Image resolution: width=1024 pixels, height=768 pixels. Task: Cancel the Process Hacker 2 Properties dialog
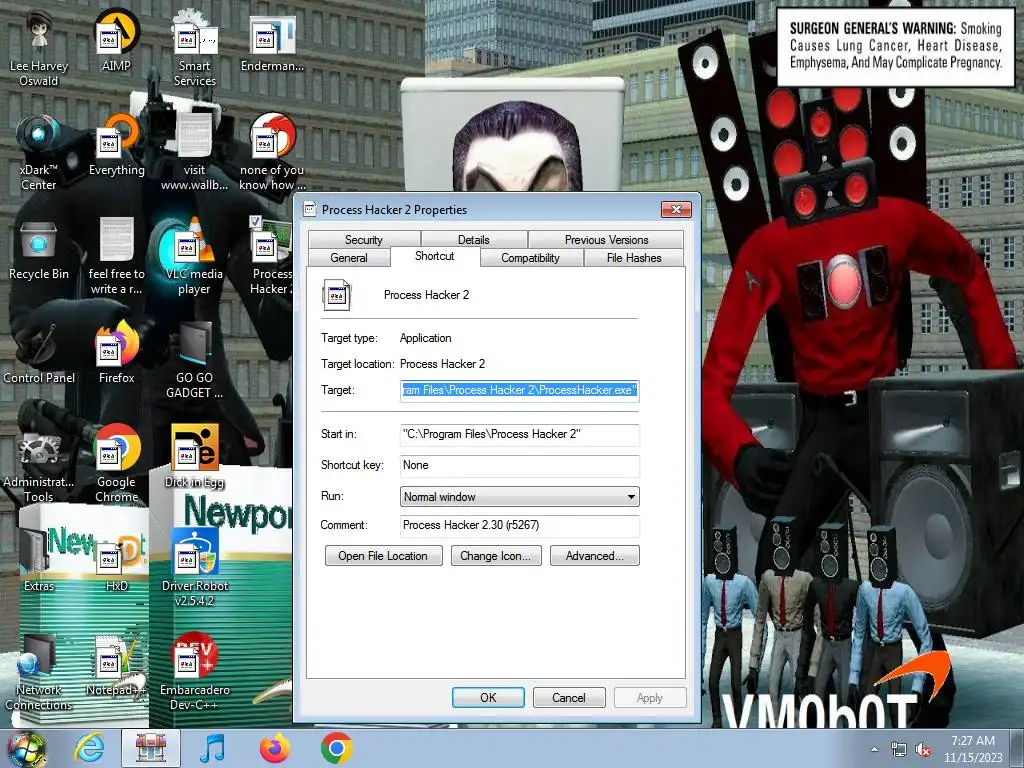point(569,697)
